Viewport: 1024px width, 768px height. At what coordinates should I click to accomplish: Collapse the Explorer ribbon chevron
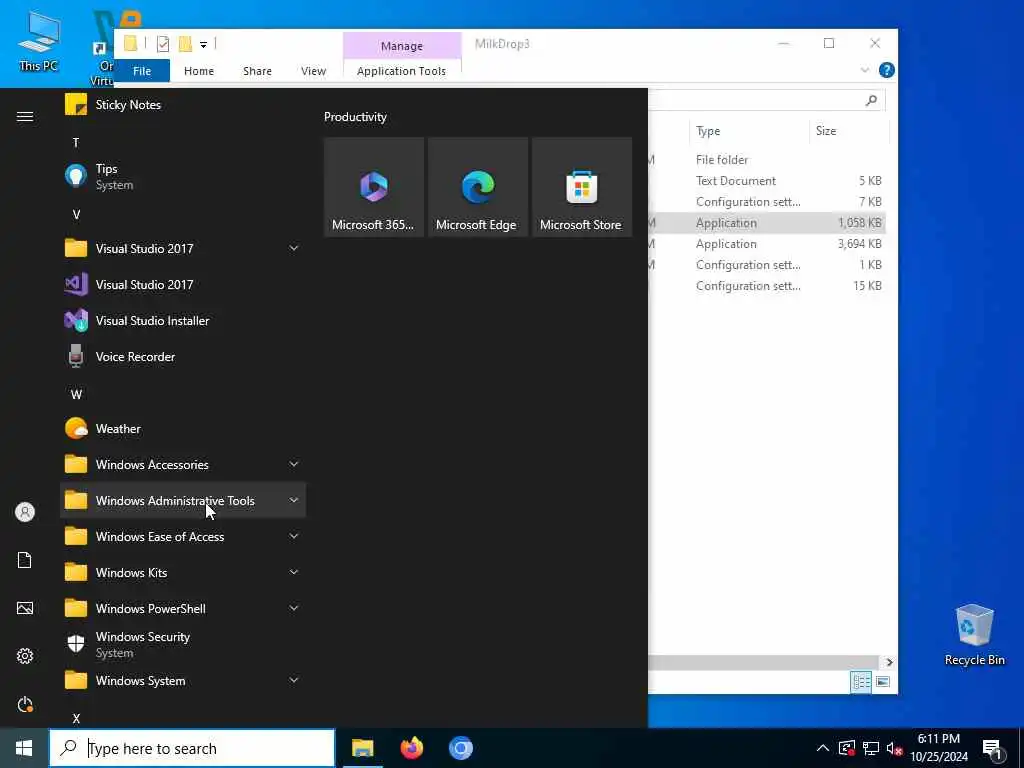[x=865, y=71]
